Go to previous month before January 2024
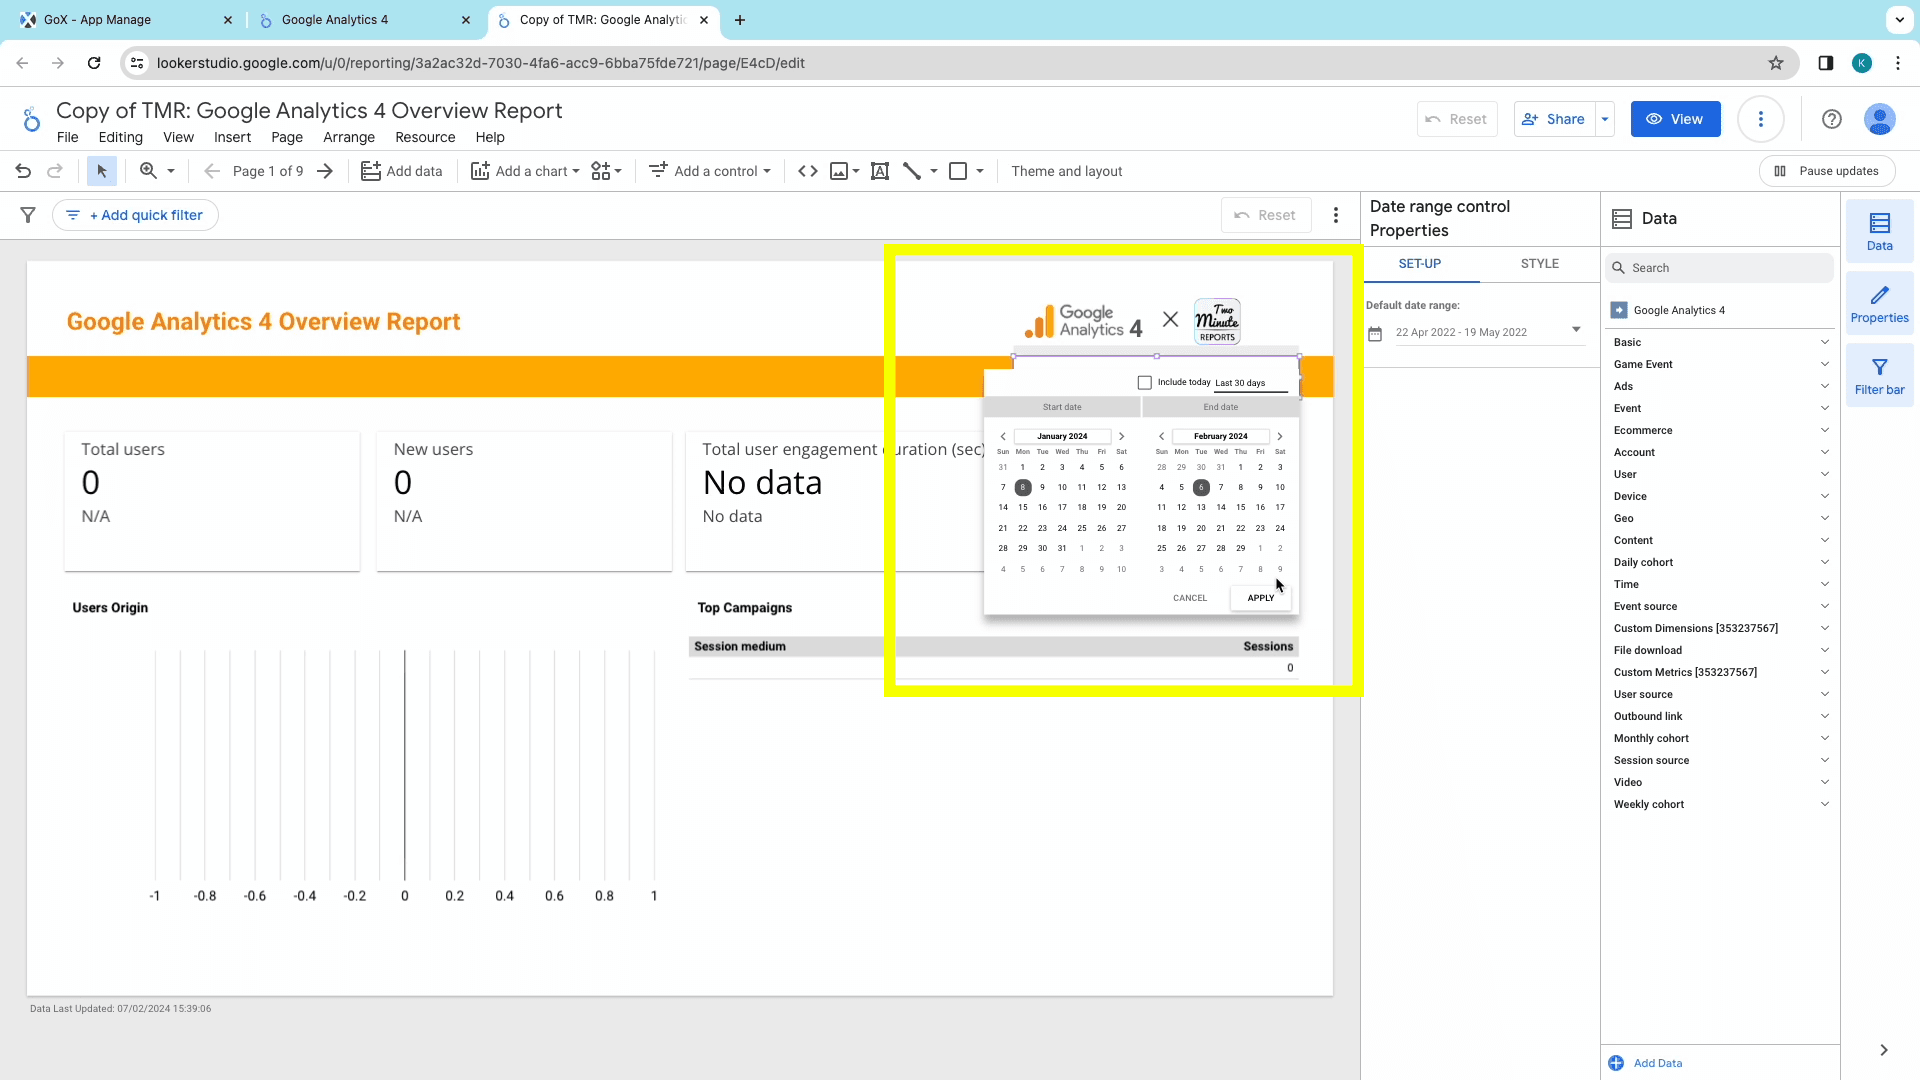The width and height of the screenshot is (1920, 1080). 1003,436
